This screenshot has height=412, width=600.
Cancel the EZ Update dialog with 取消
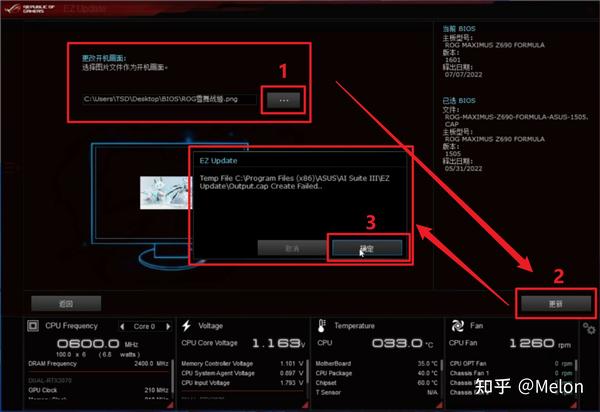292,248
